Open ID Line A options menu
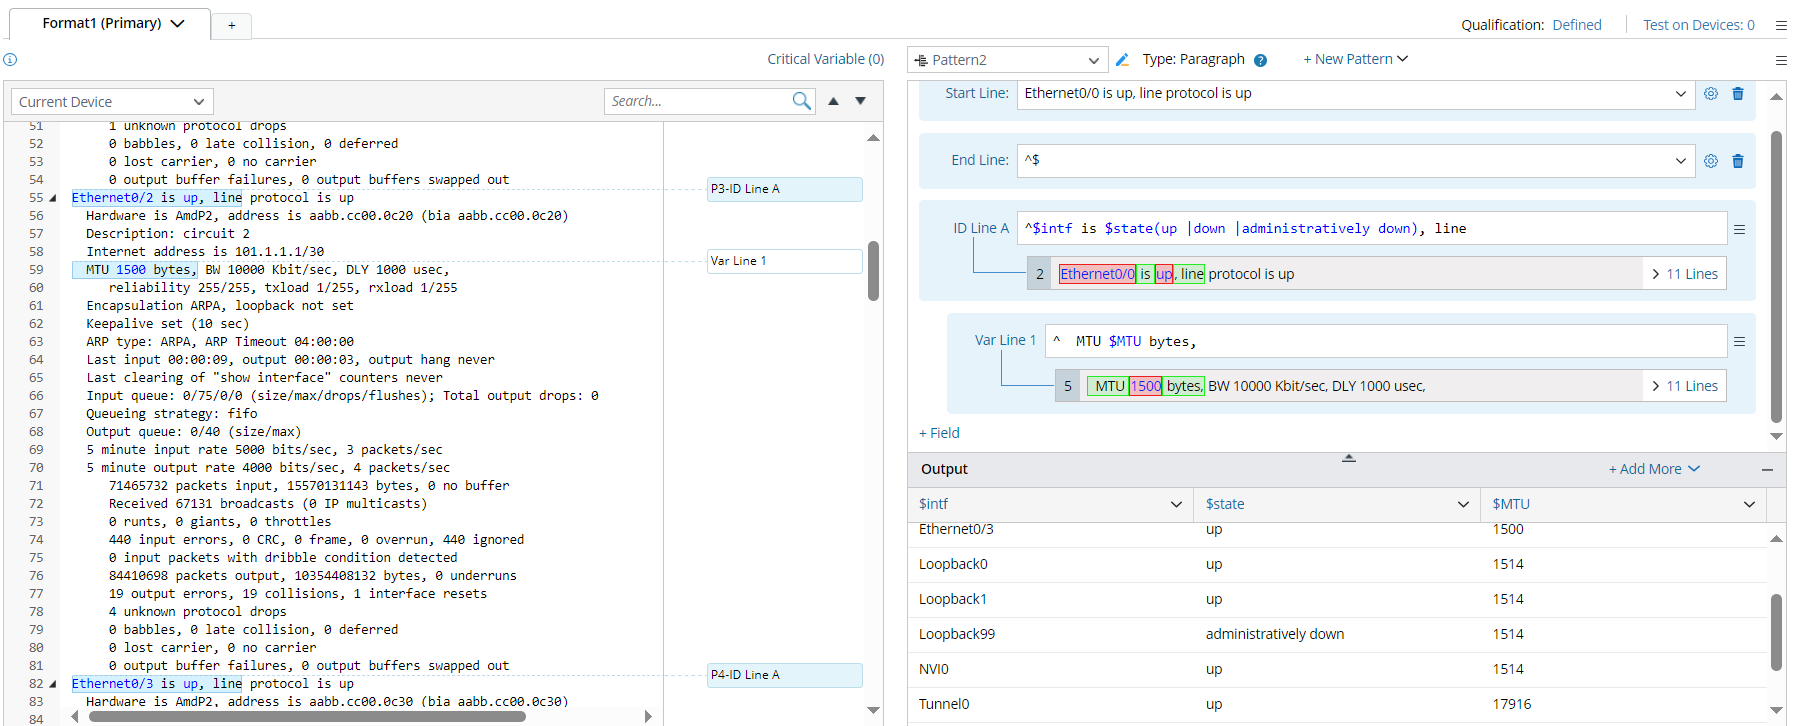 pos(1739,229)
